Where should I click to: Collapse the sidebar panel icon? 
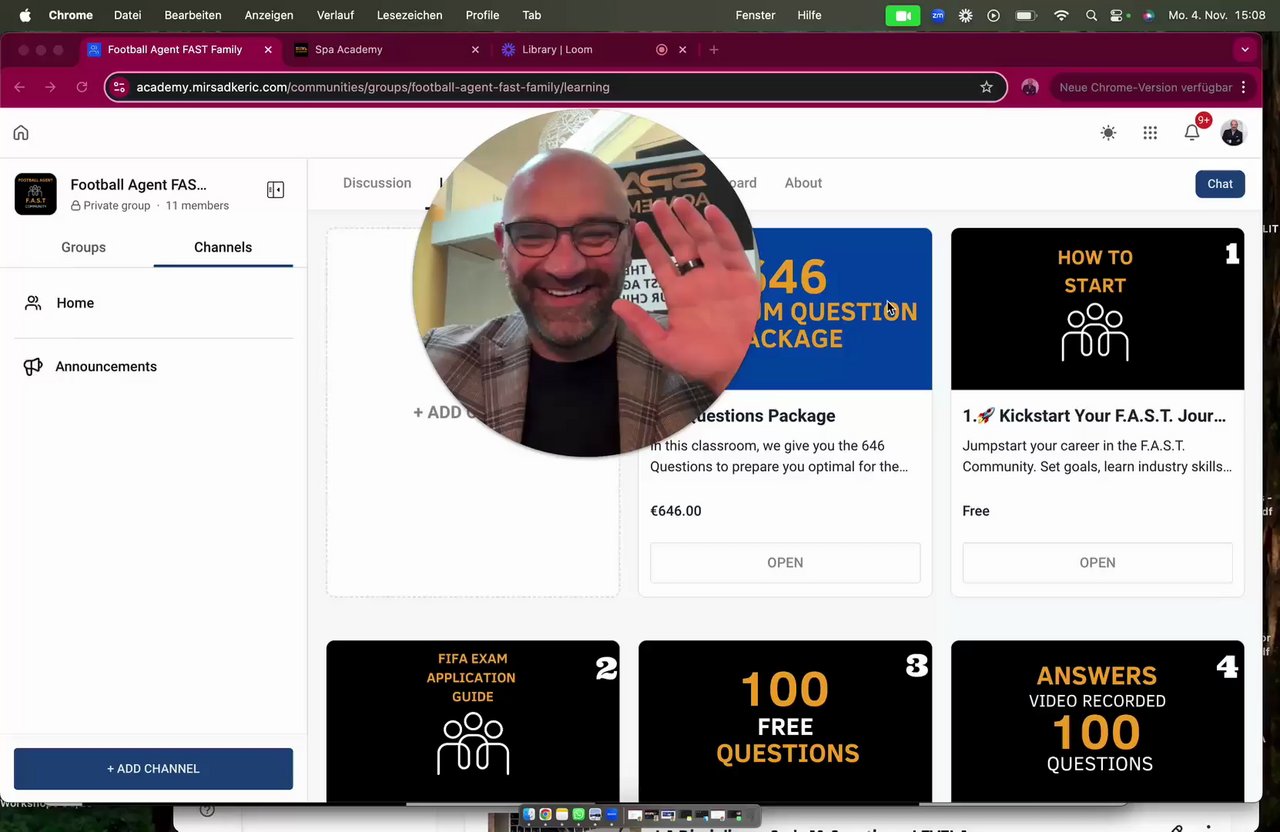(275, 190)
